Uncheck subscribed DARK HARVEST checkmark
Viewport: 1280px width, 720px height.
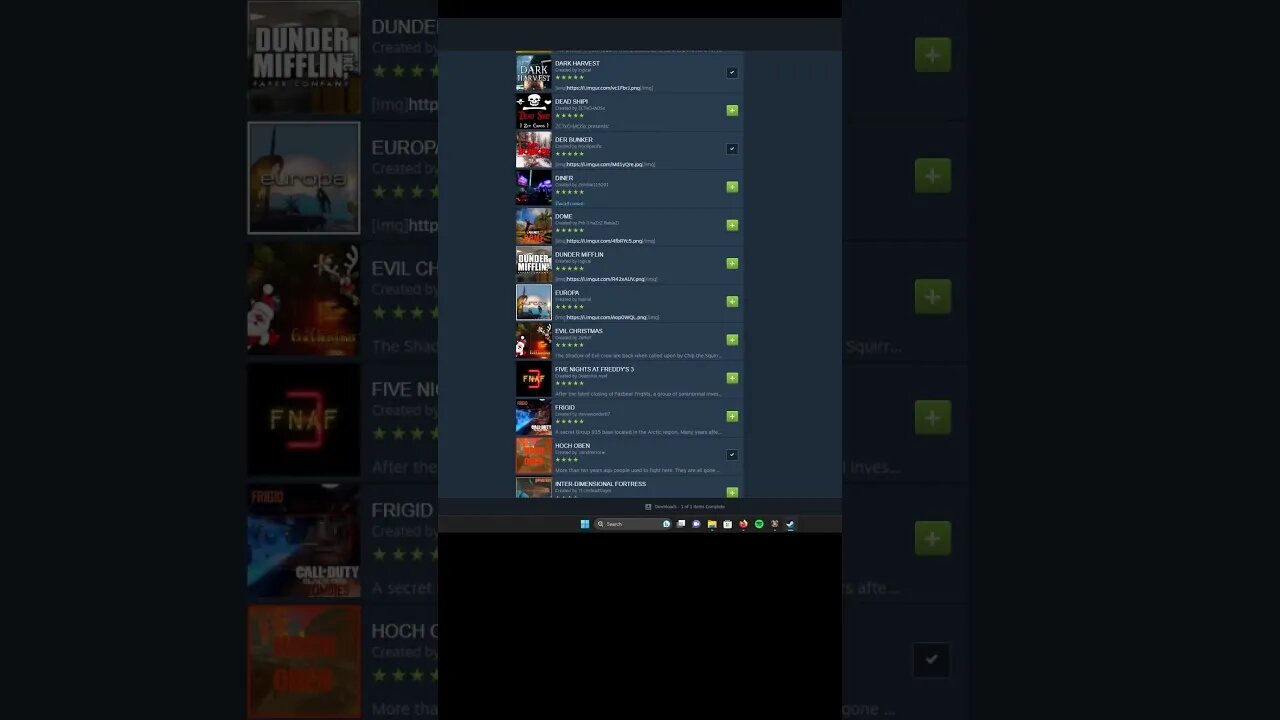[732, 72]
